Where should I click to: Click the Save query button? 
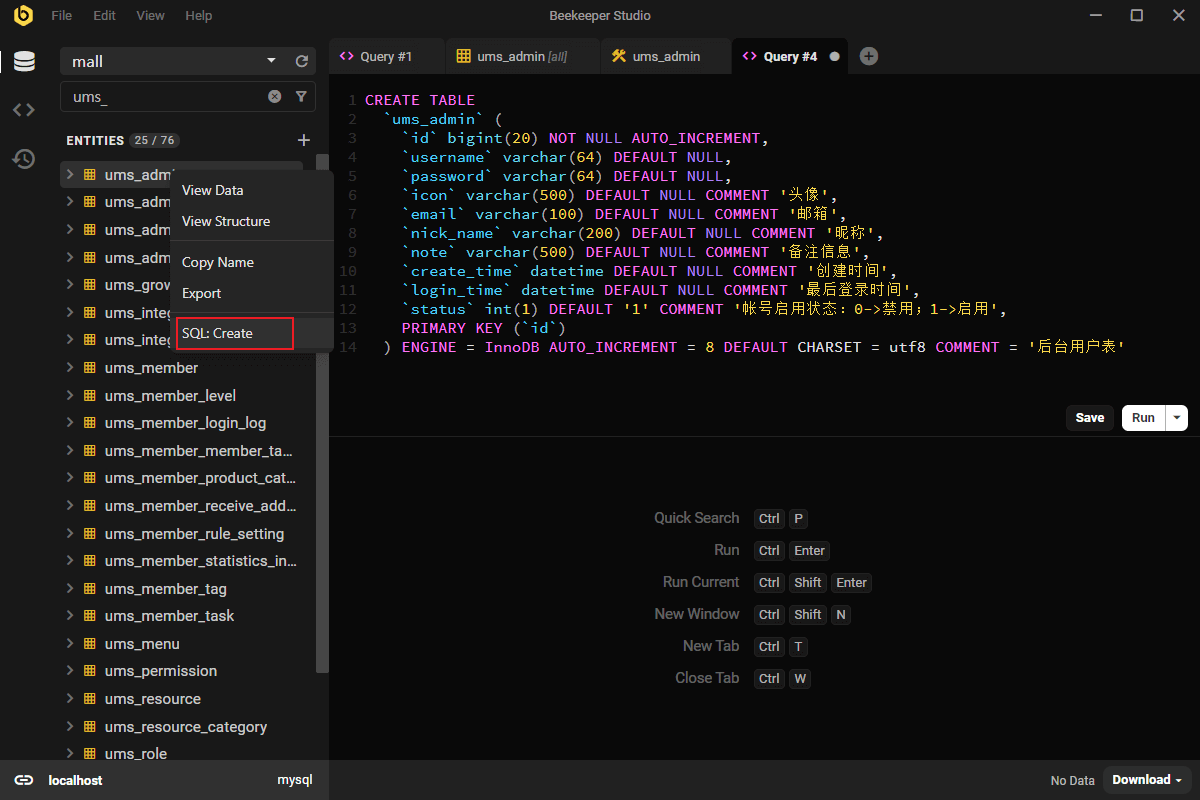[x=1089, y=418]
